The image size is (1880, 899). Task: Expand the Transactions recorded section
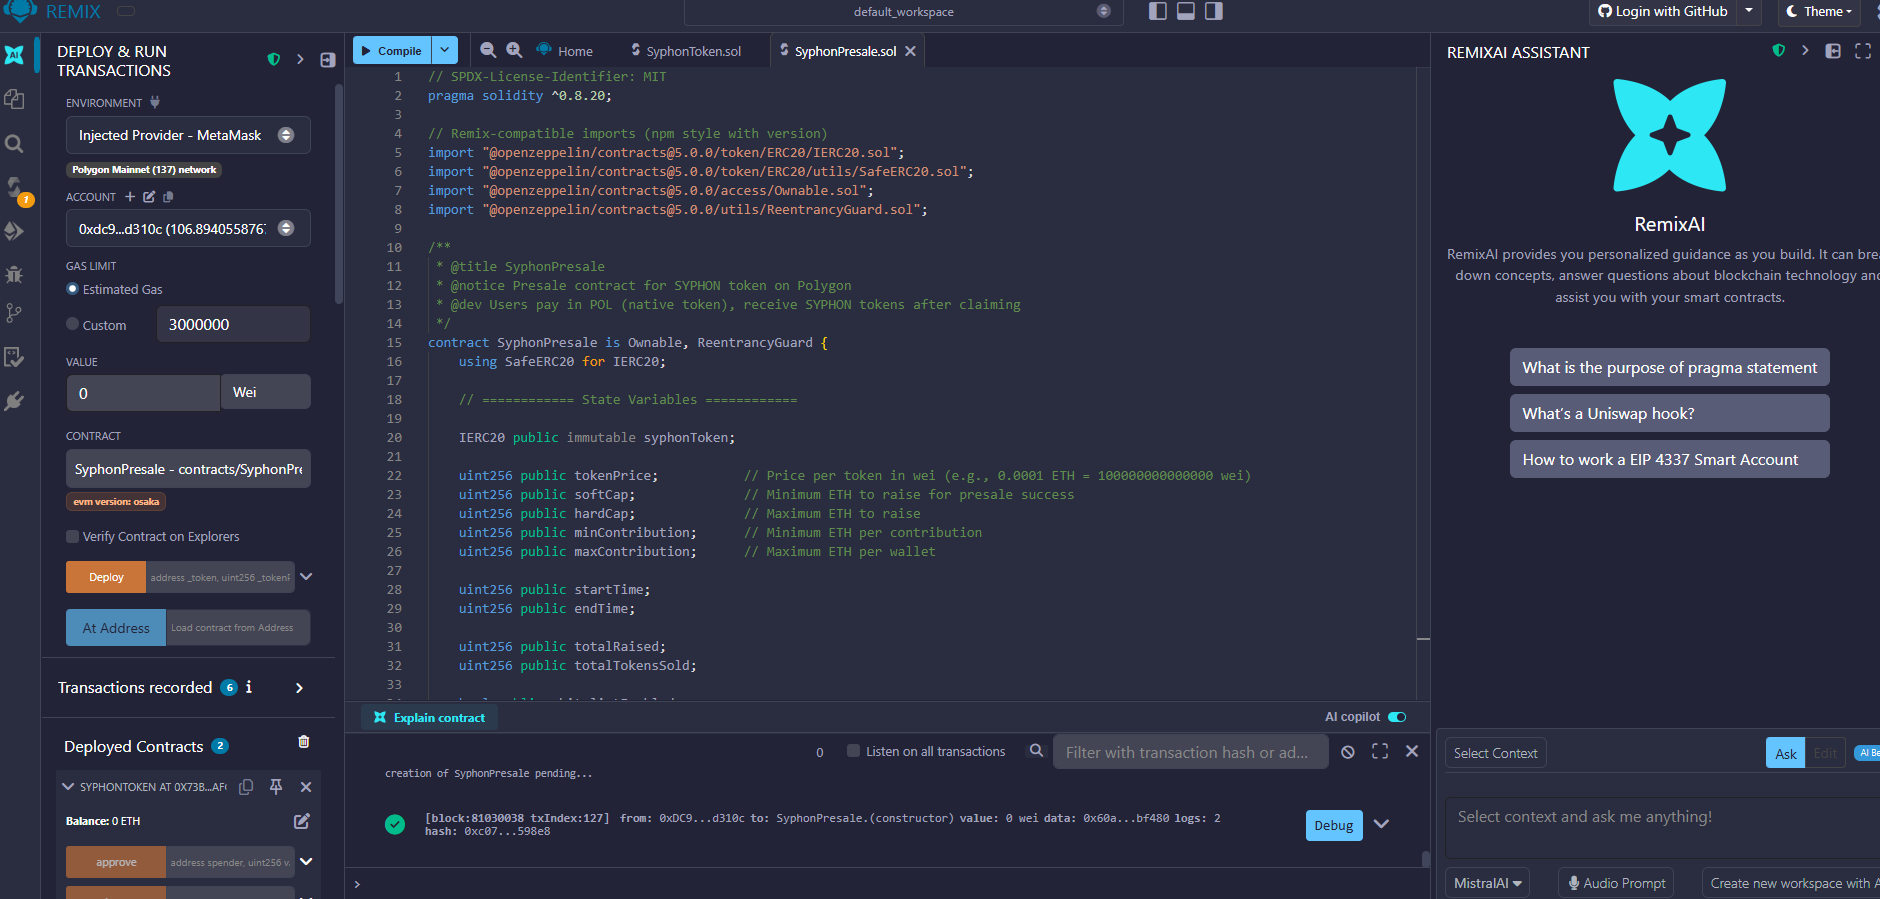(x=299, y=688)
